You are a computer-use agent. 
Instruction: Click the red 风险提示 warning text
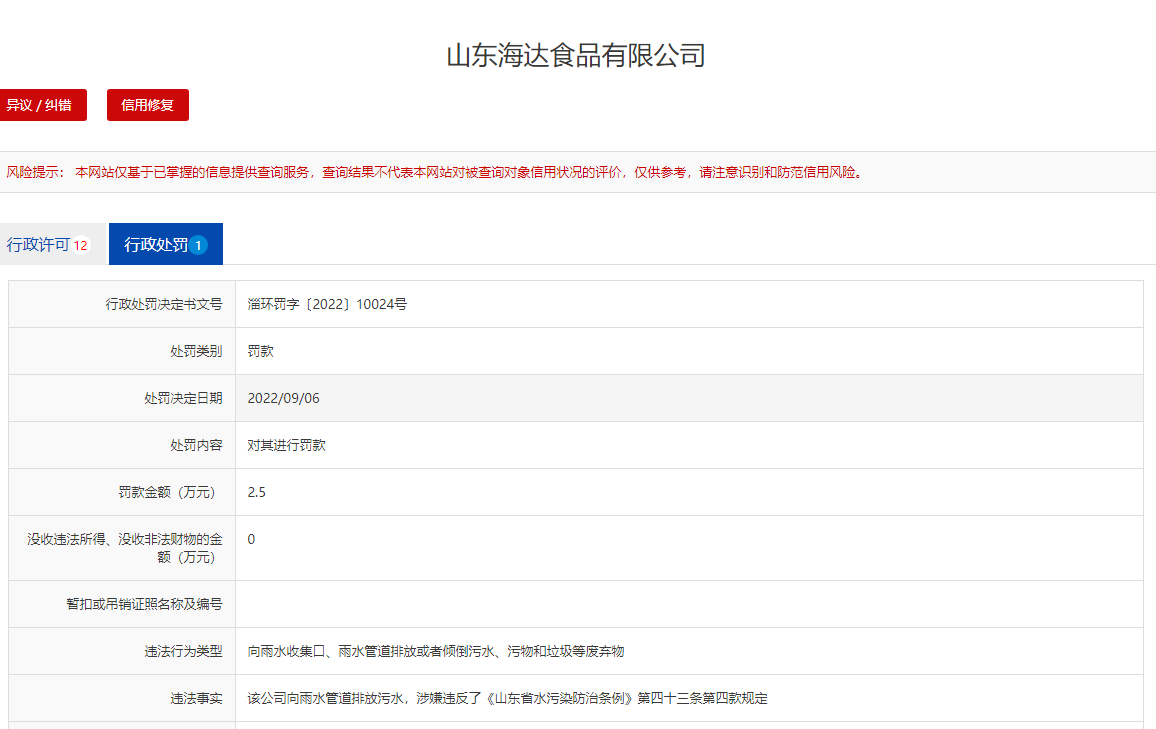[x=435, y=172]
